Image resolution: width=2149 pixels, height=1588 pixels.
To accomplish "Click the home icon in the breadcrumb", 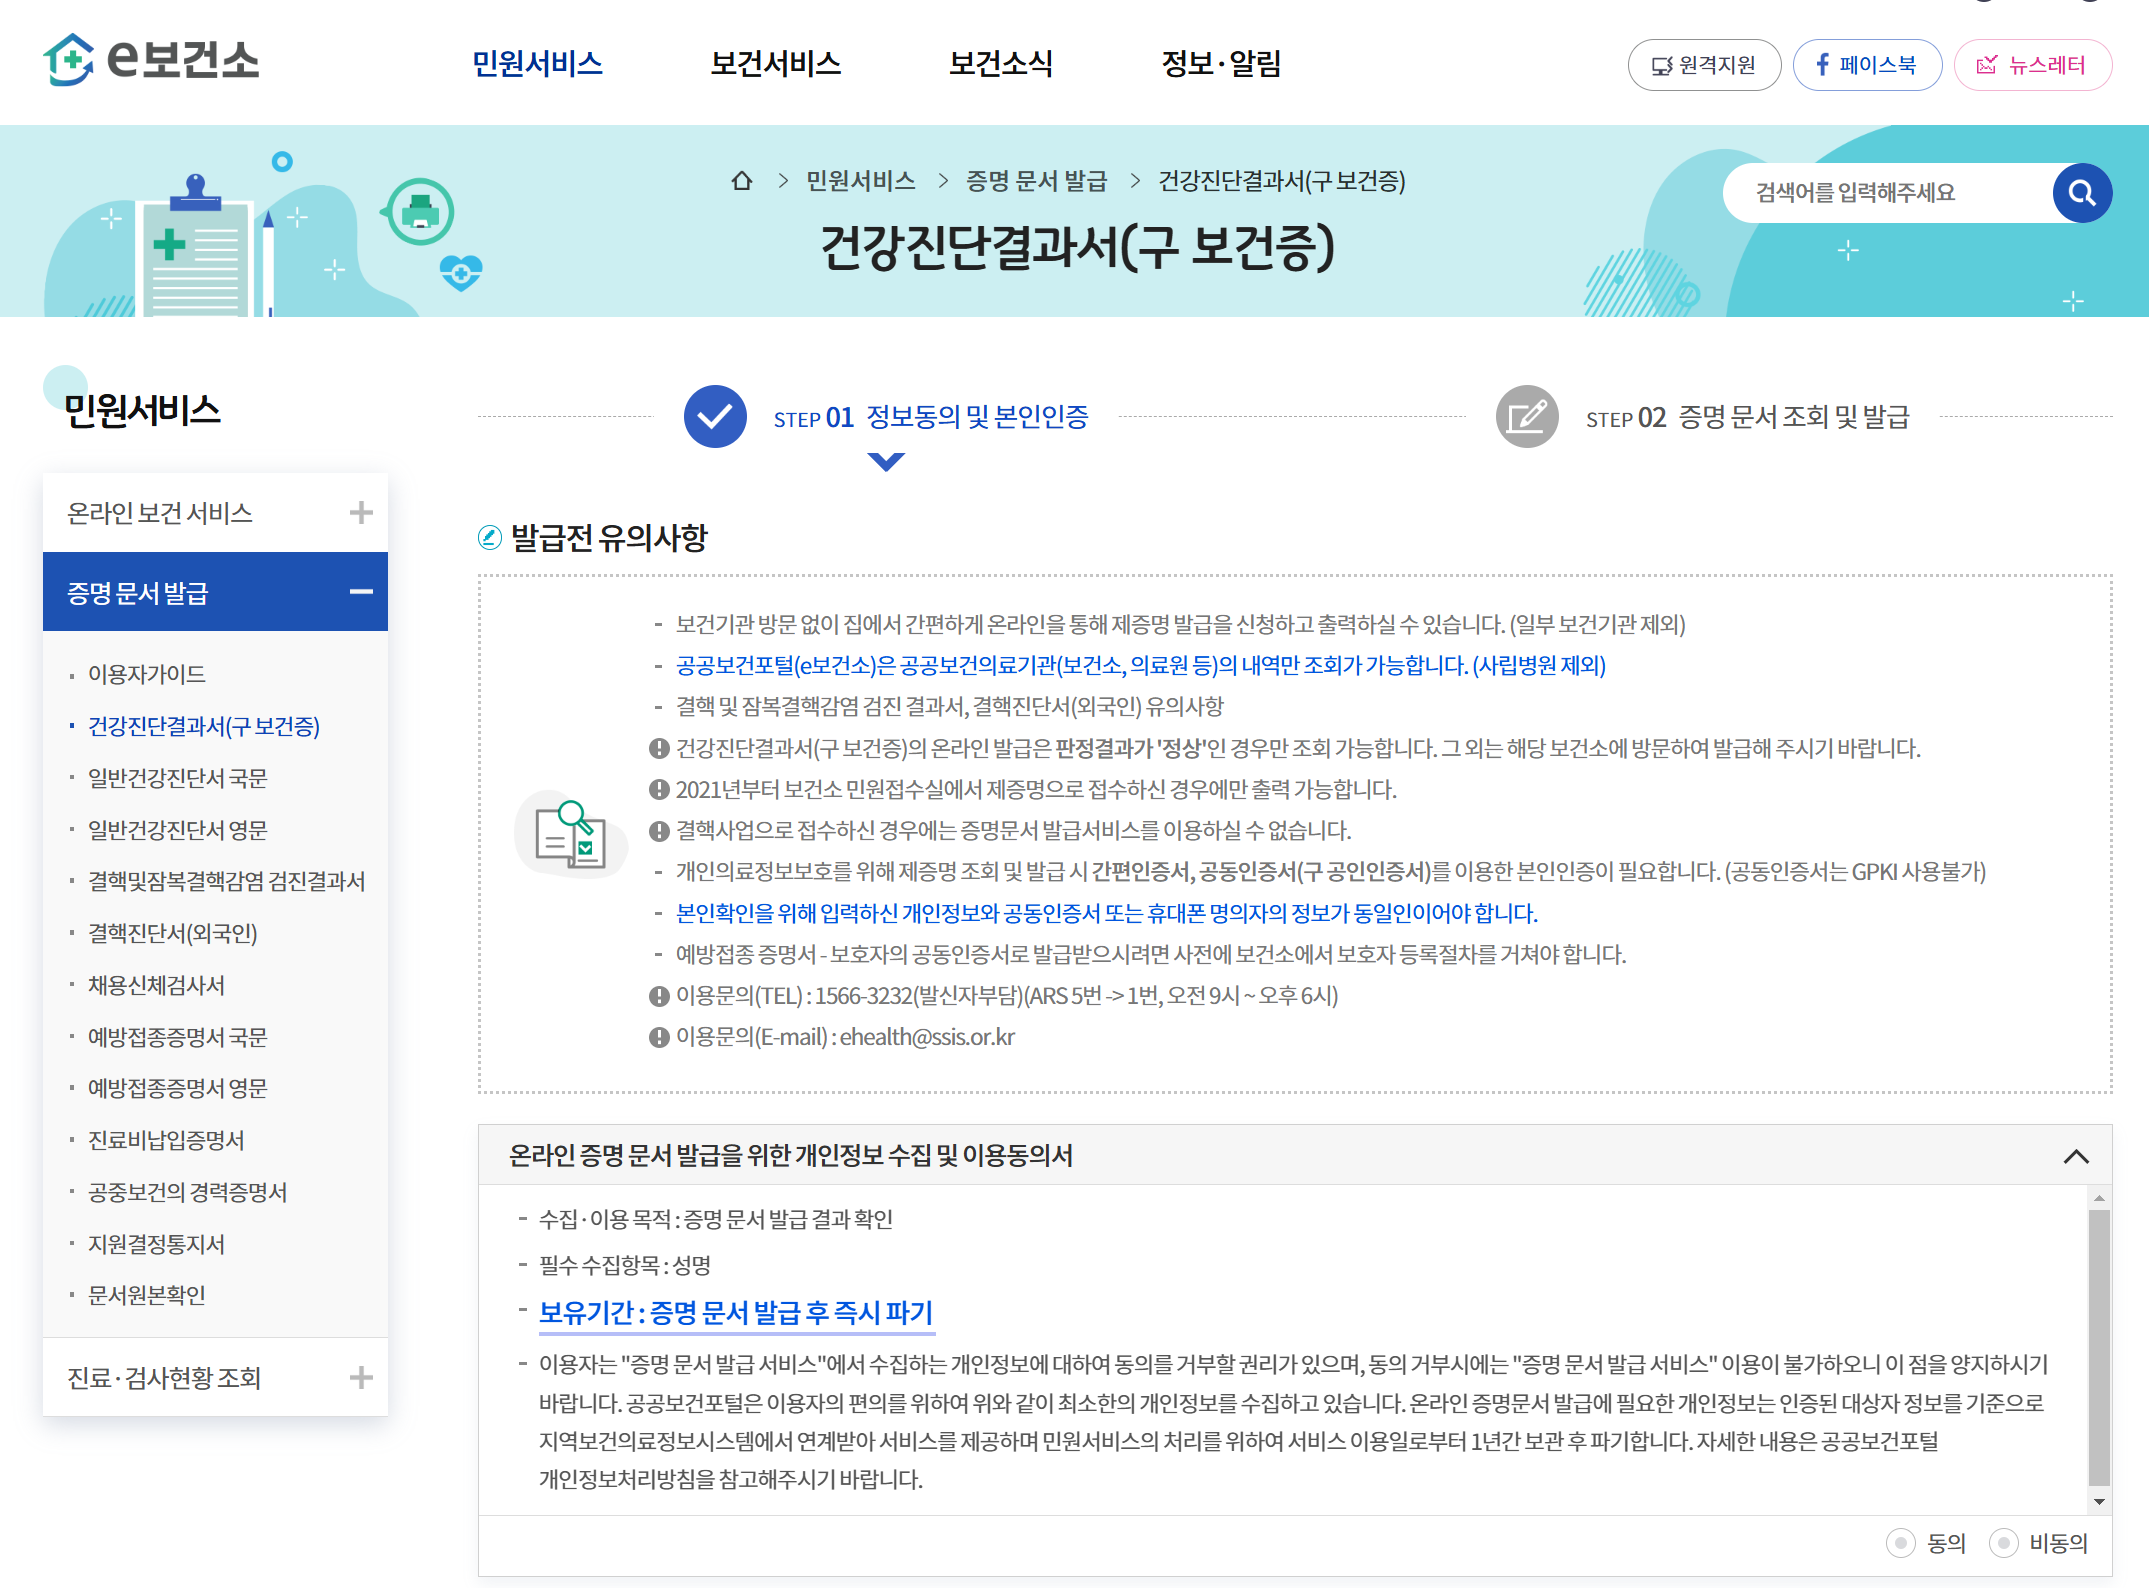I will [x=740, y=181].
